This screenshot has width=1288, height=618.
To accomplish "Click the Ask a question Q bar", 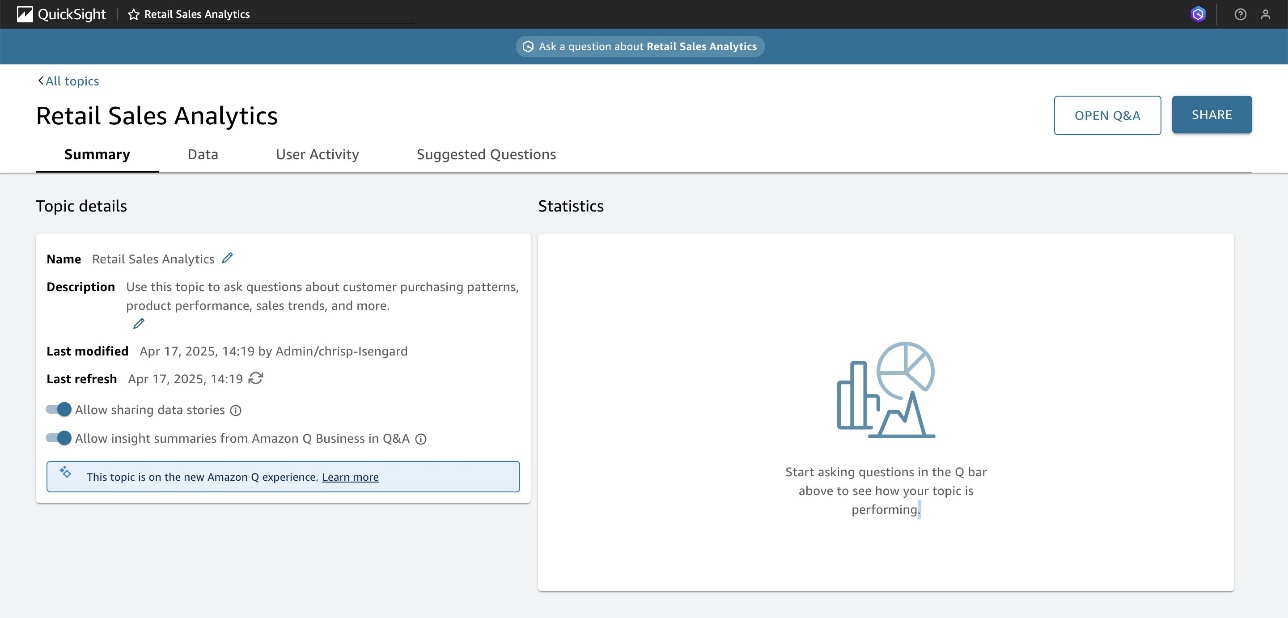I will [x=640, y=47].
